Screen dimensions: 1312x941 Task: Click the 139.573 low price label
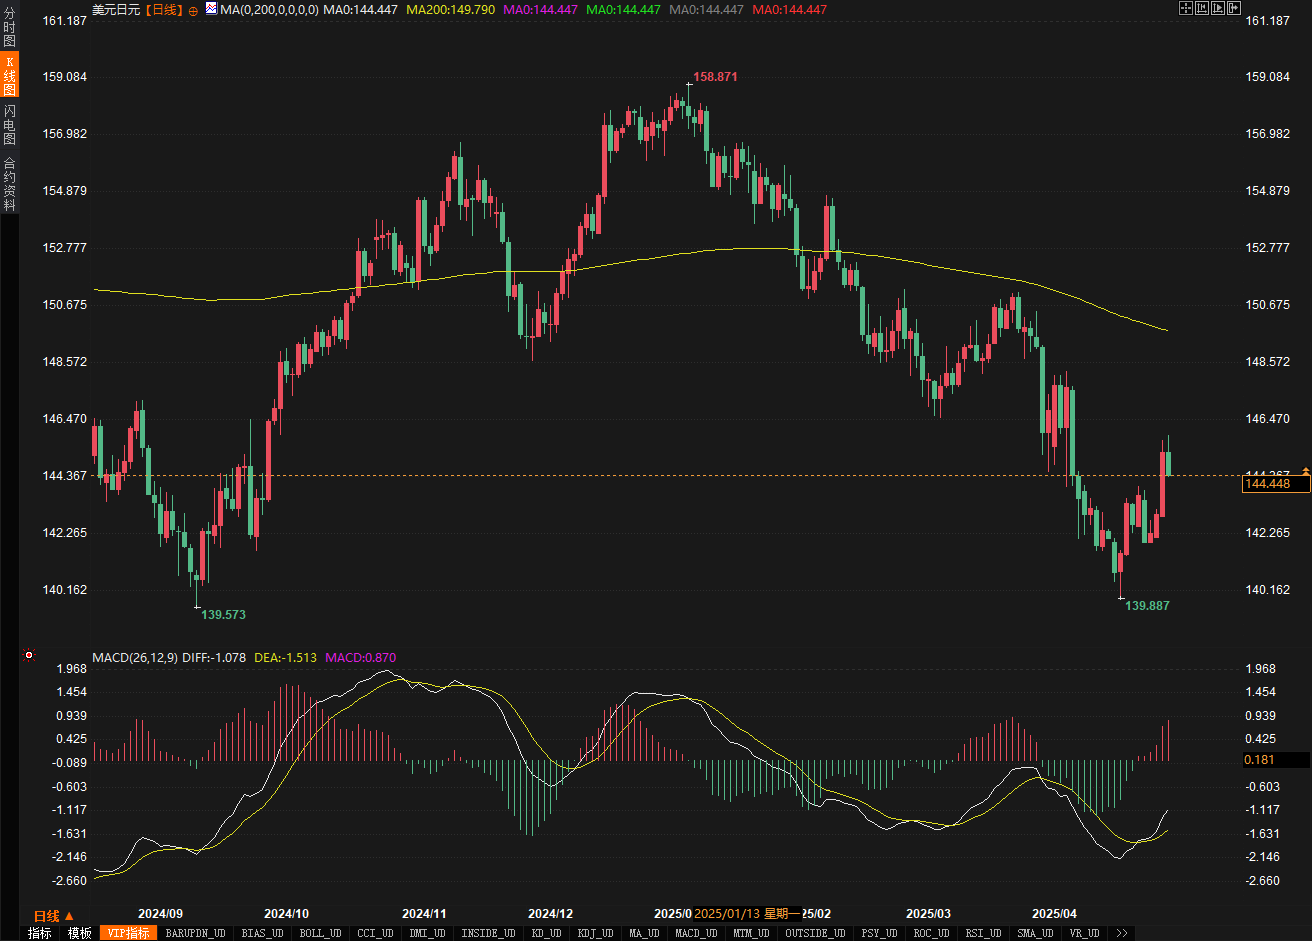pyautogui.click(x=223, y=614)
